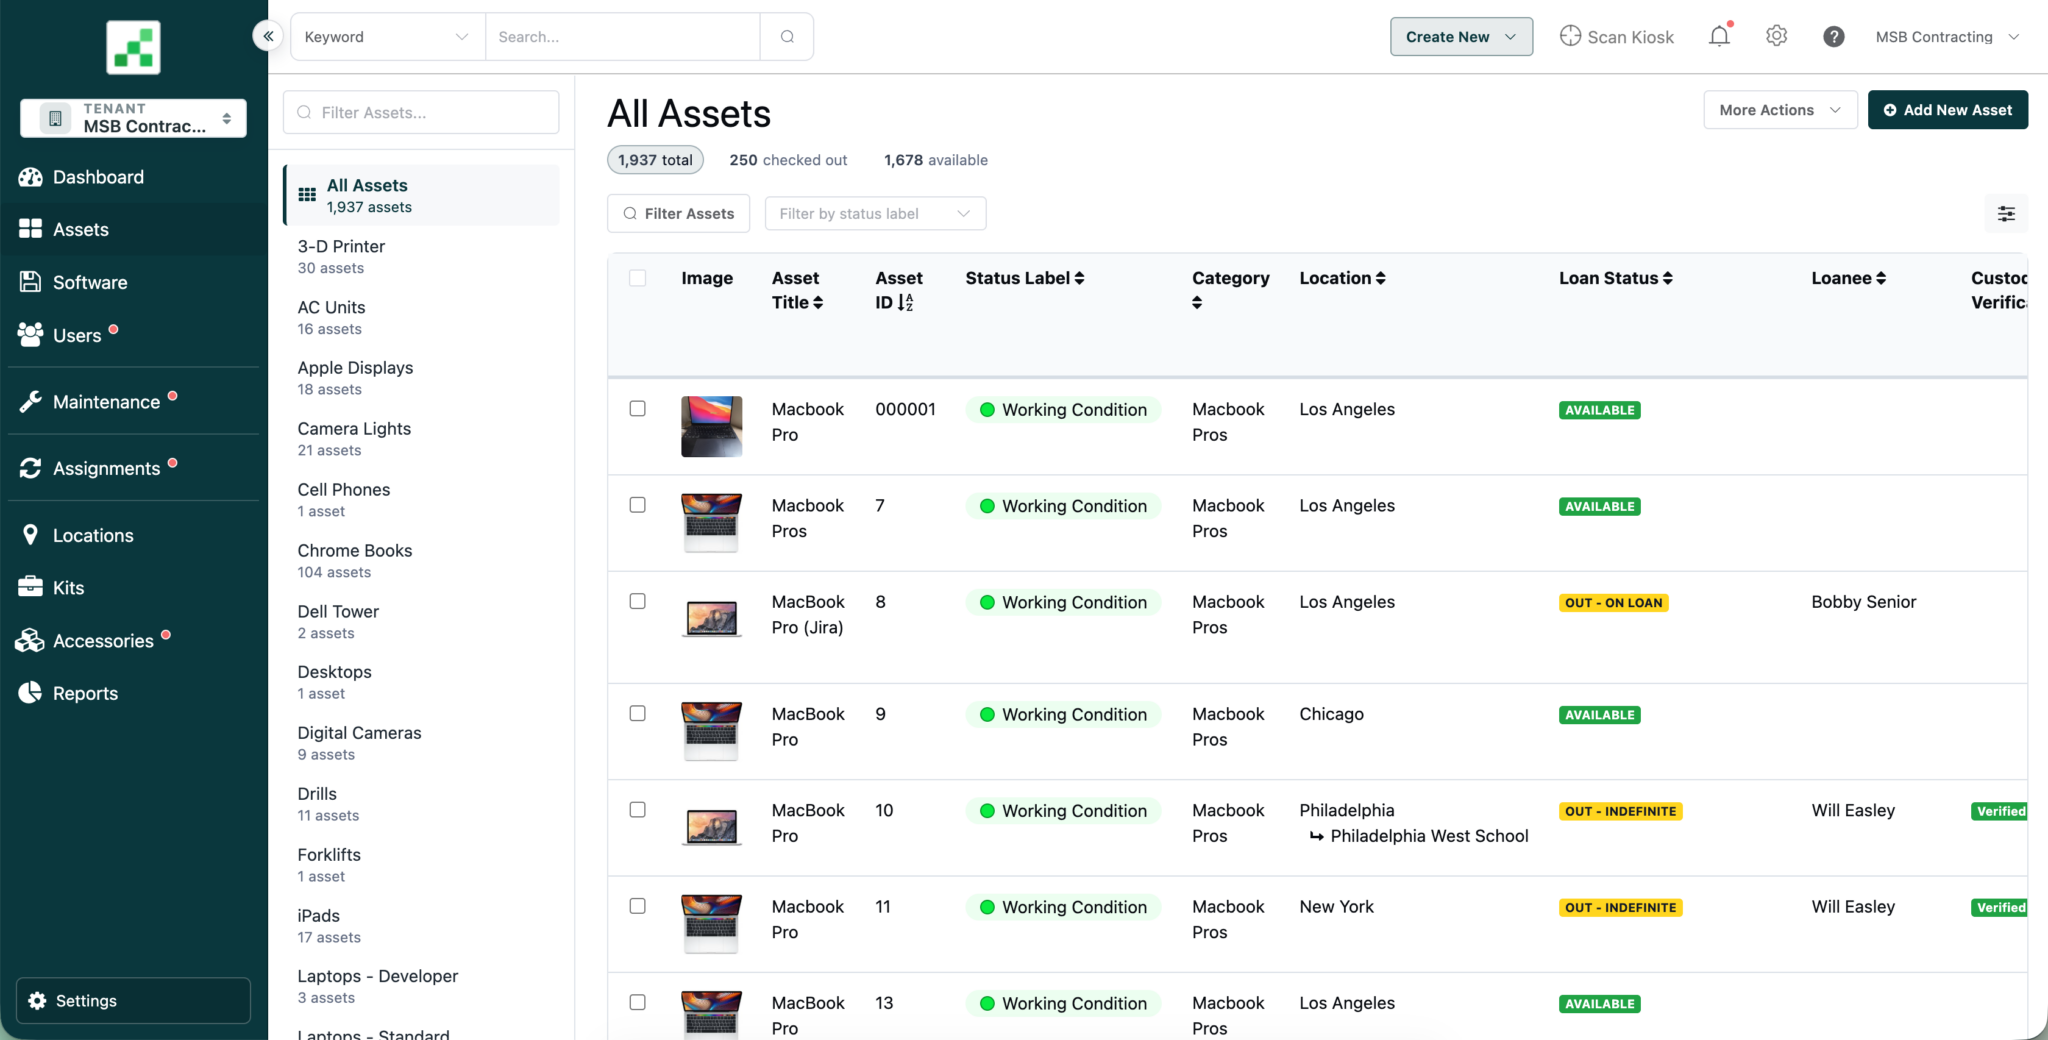Open the column settings sliders icon
2048x1040 pixels.
(2006, 213)
